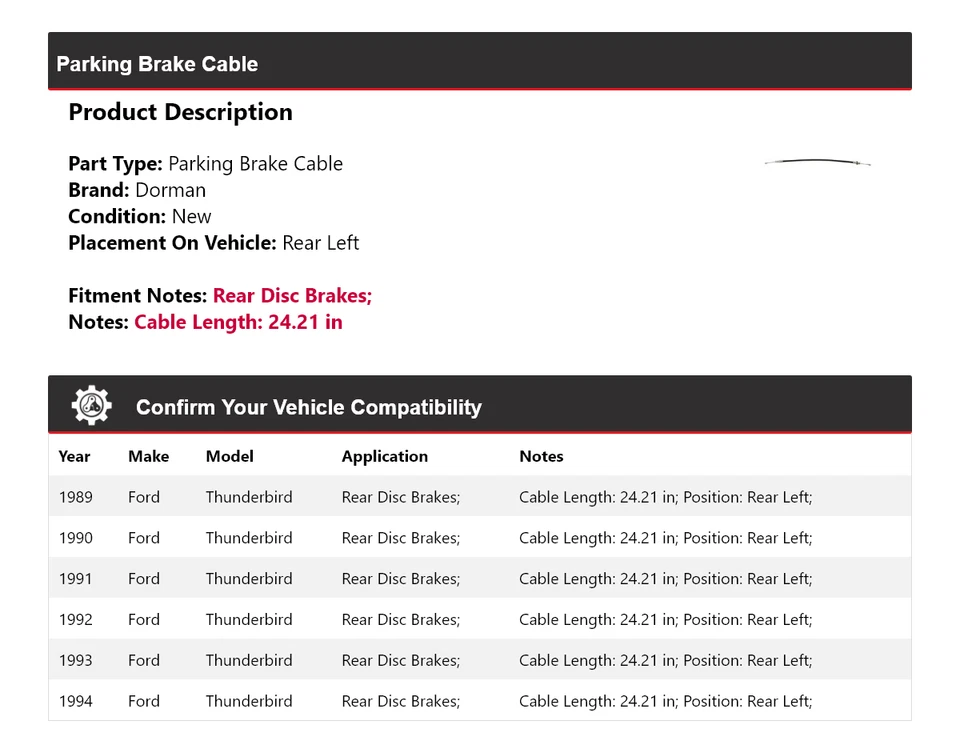The image size is (960, 753).
Task: Click the gear and wrench compatibility icon
Action: point(91,406)
